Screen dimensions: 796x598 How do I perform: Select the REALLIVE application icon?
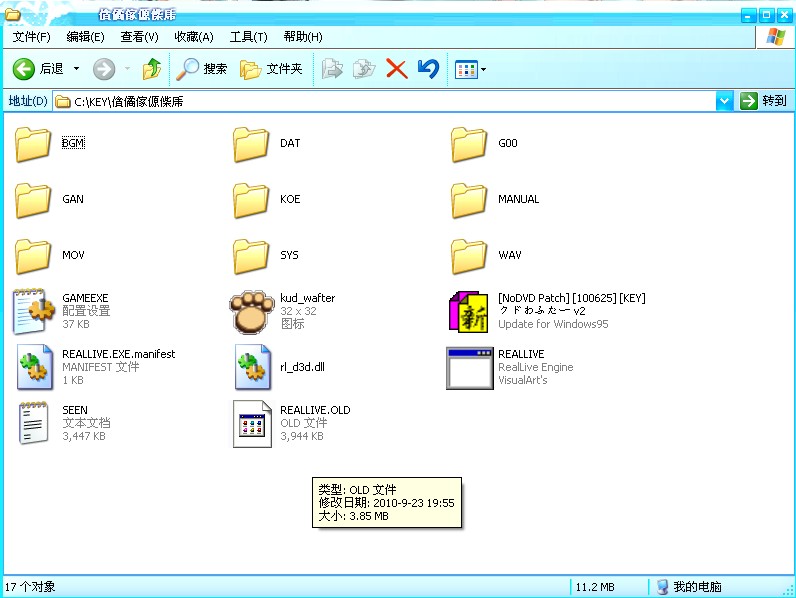tap(469, 367)
